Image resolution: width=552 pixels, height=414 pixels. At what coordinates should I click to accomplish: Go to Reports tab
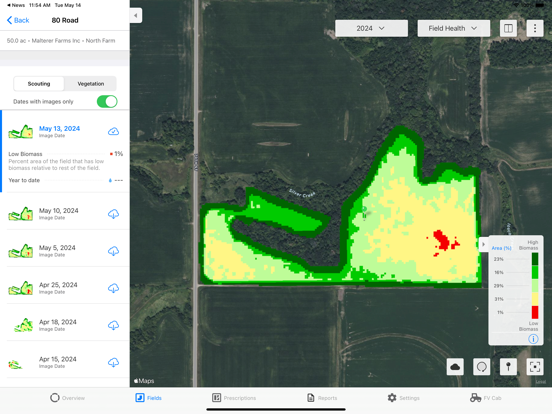tap(322, 398)
